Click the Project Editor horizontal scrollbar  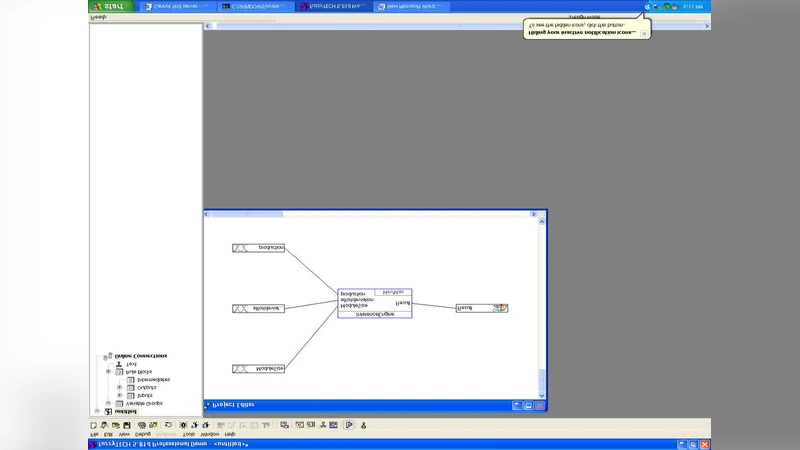[x=370, y=213]
